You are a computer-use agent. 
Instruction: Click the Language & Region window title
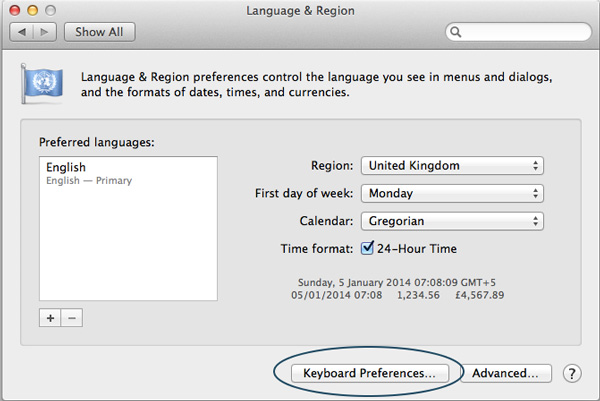pos(300,11)
